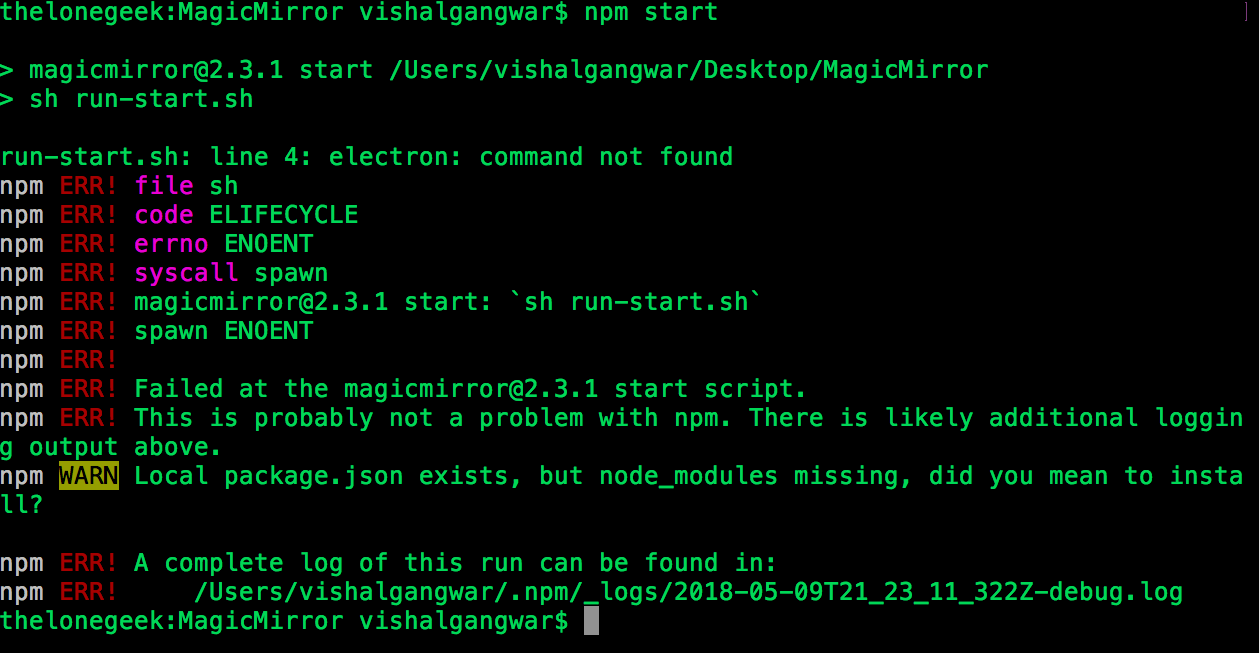Click the last prompt 'thelonegeek:MagicMirror'
Screen dimensions: 1260x653
pyautogui.click(x=172, y=621)
